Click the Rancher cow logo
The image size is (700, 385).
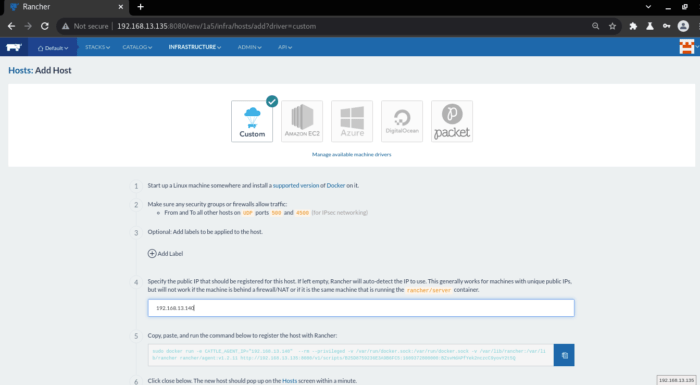(14, 47)
